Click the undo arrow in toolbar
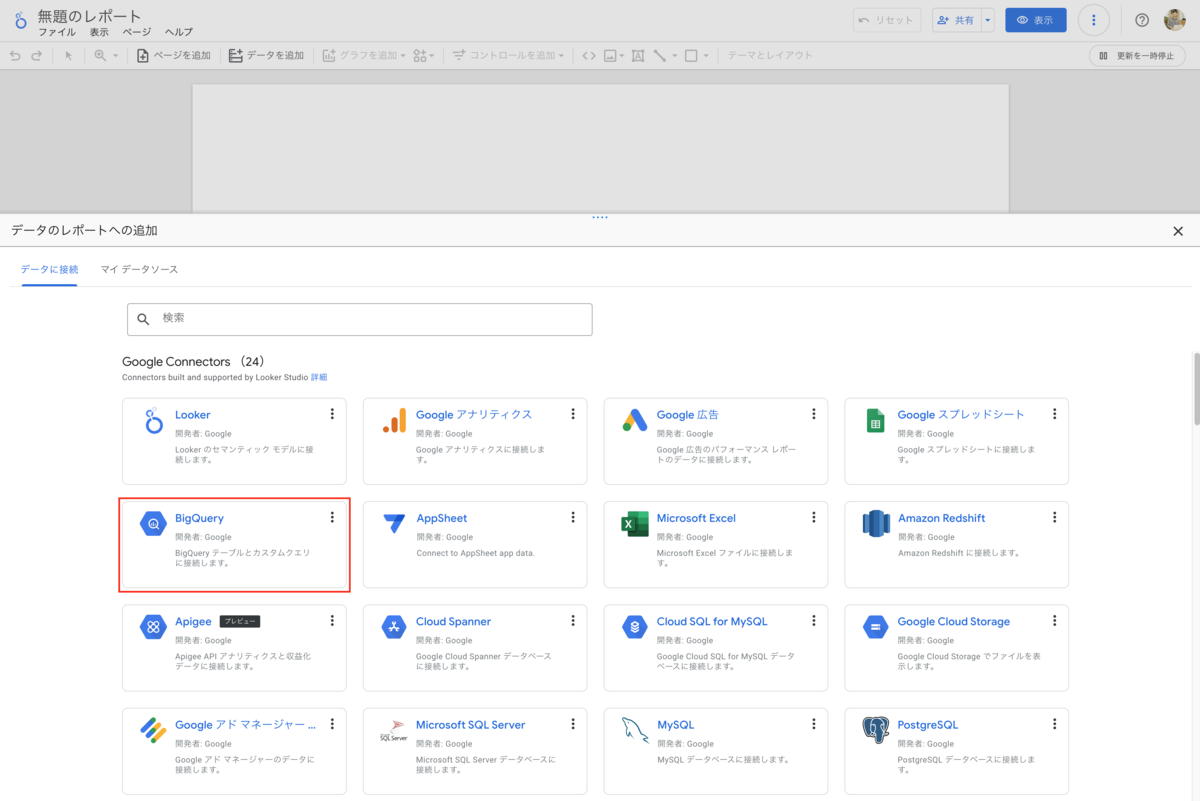 point(15,56)
